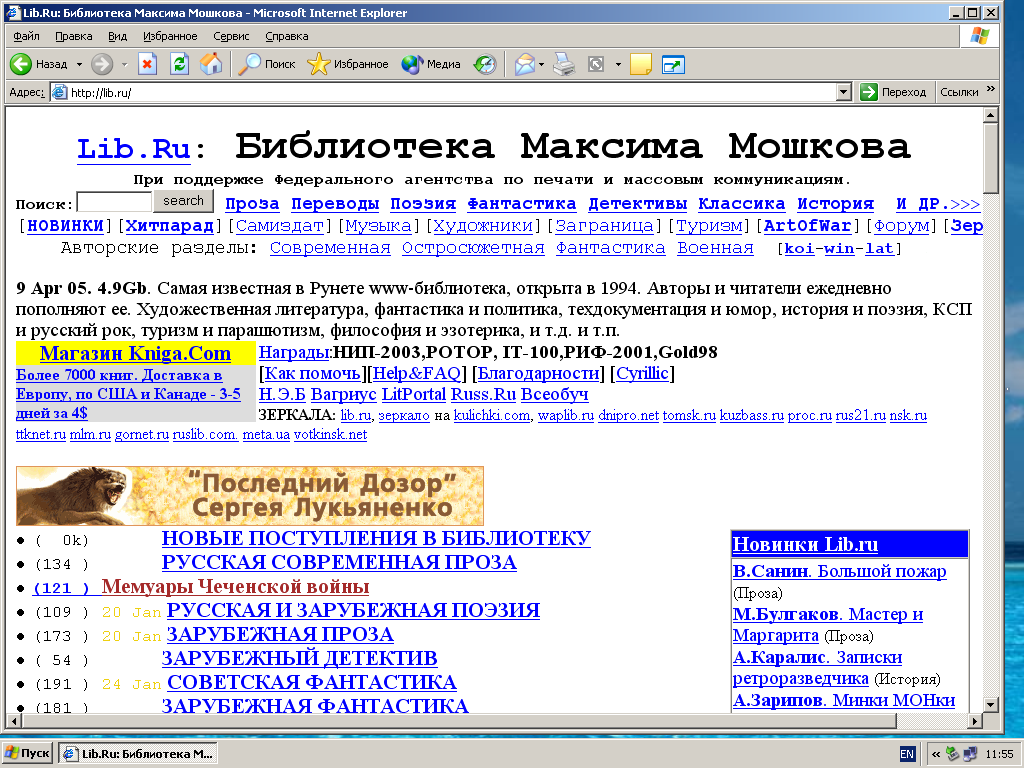Viewport: 1024px width, 768px height.
Task: Open the Справка menu
Action: tap(287, 36)
